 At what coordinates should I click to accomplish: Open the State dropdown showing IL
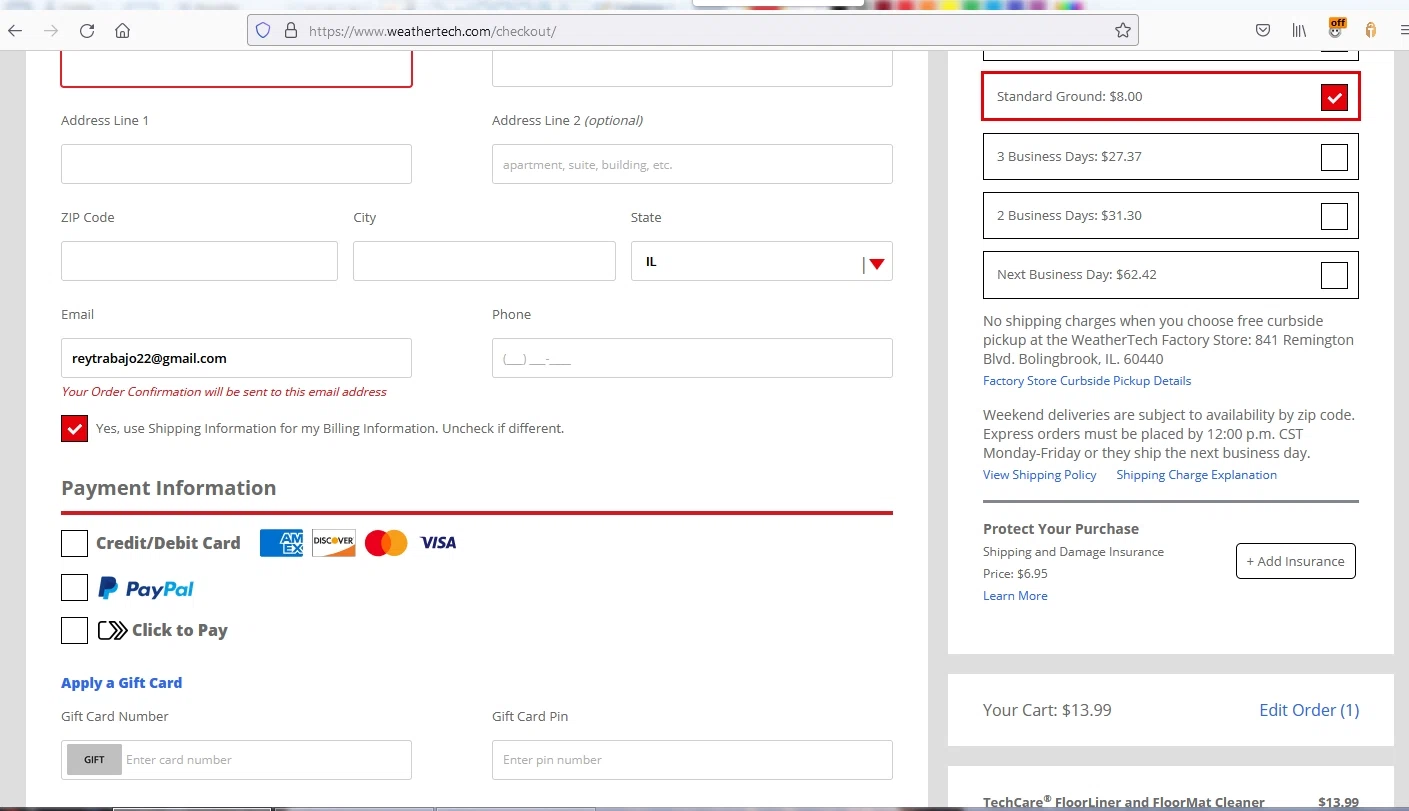point(762,261)
